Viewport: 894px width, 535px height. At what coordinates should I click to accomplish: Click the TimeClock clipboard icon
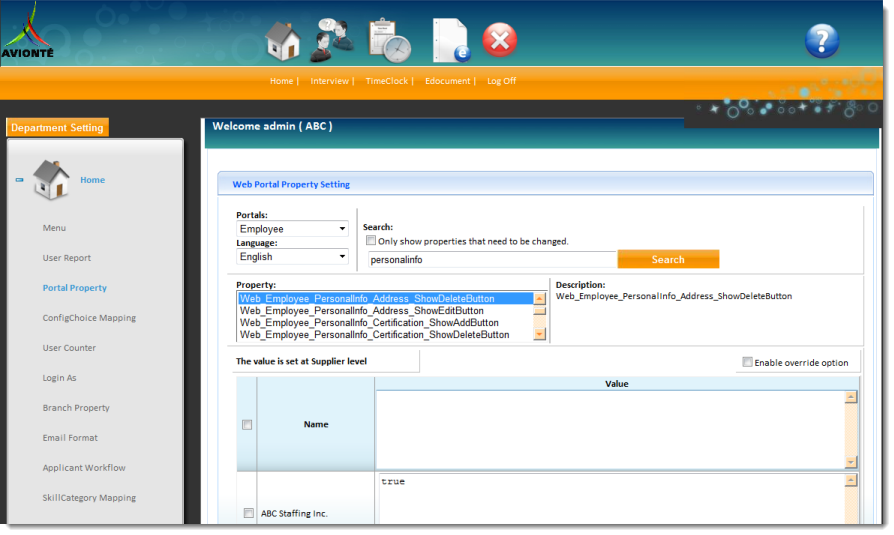pos(388,41)
